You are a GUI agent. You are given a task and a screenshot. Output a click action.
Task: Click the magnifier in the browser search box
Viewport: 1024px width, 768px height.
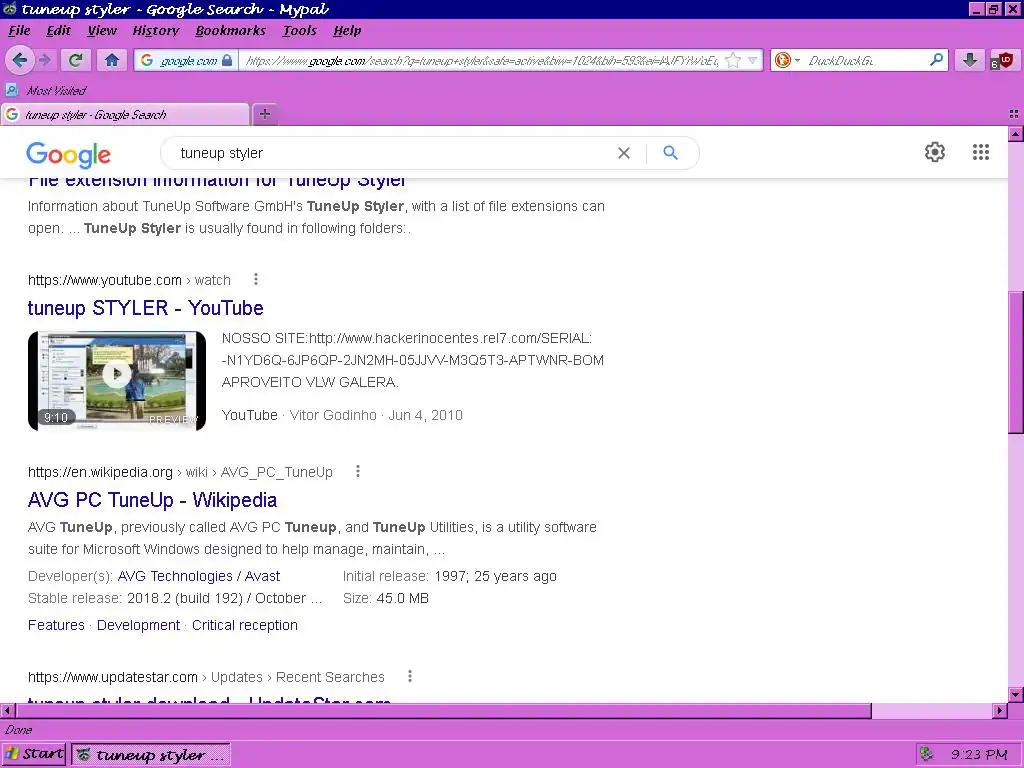pyautogui.click(x=936, y=60)
